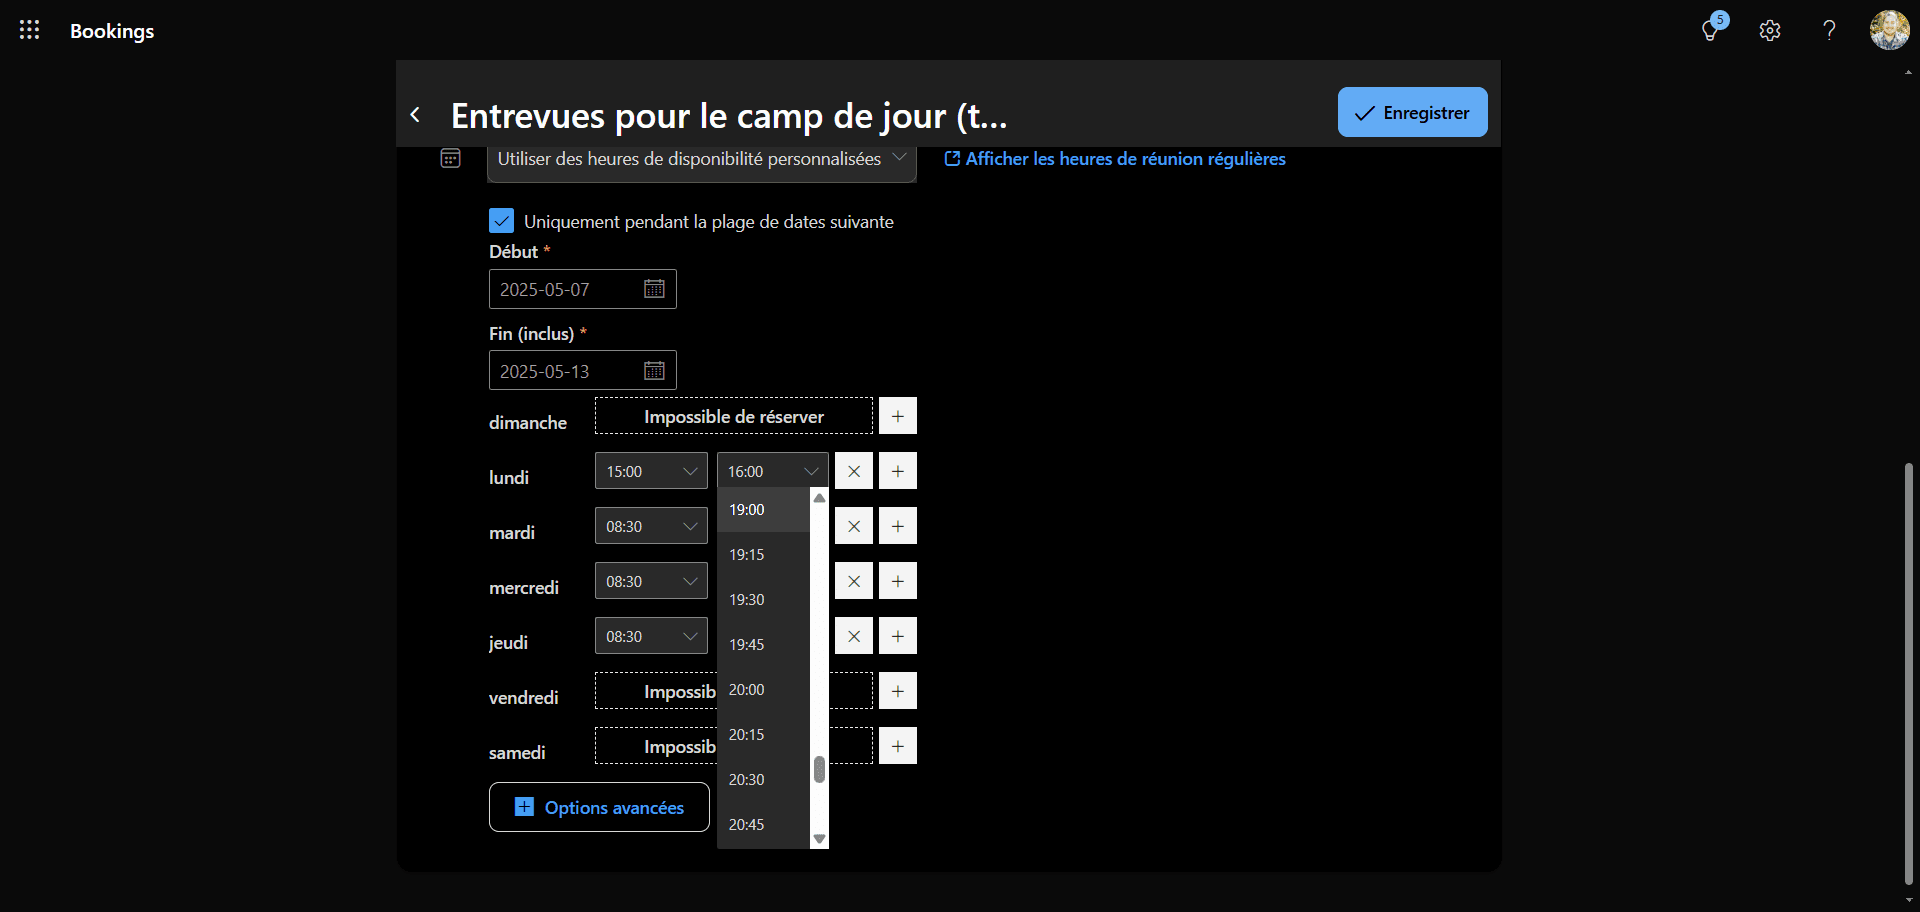Open the account profile picture
The image size is (1920, 912).
pyautogui.click(x=1889, y=30)
